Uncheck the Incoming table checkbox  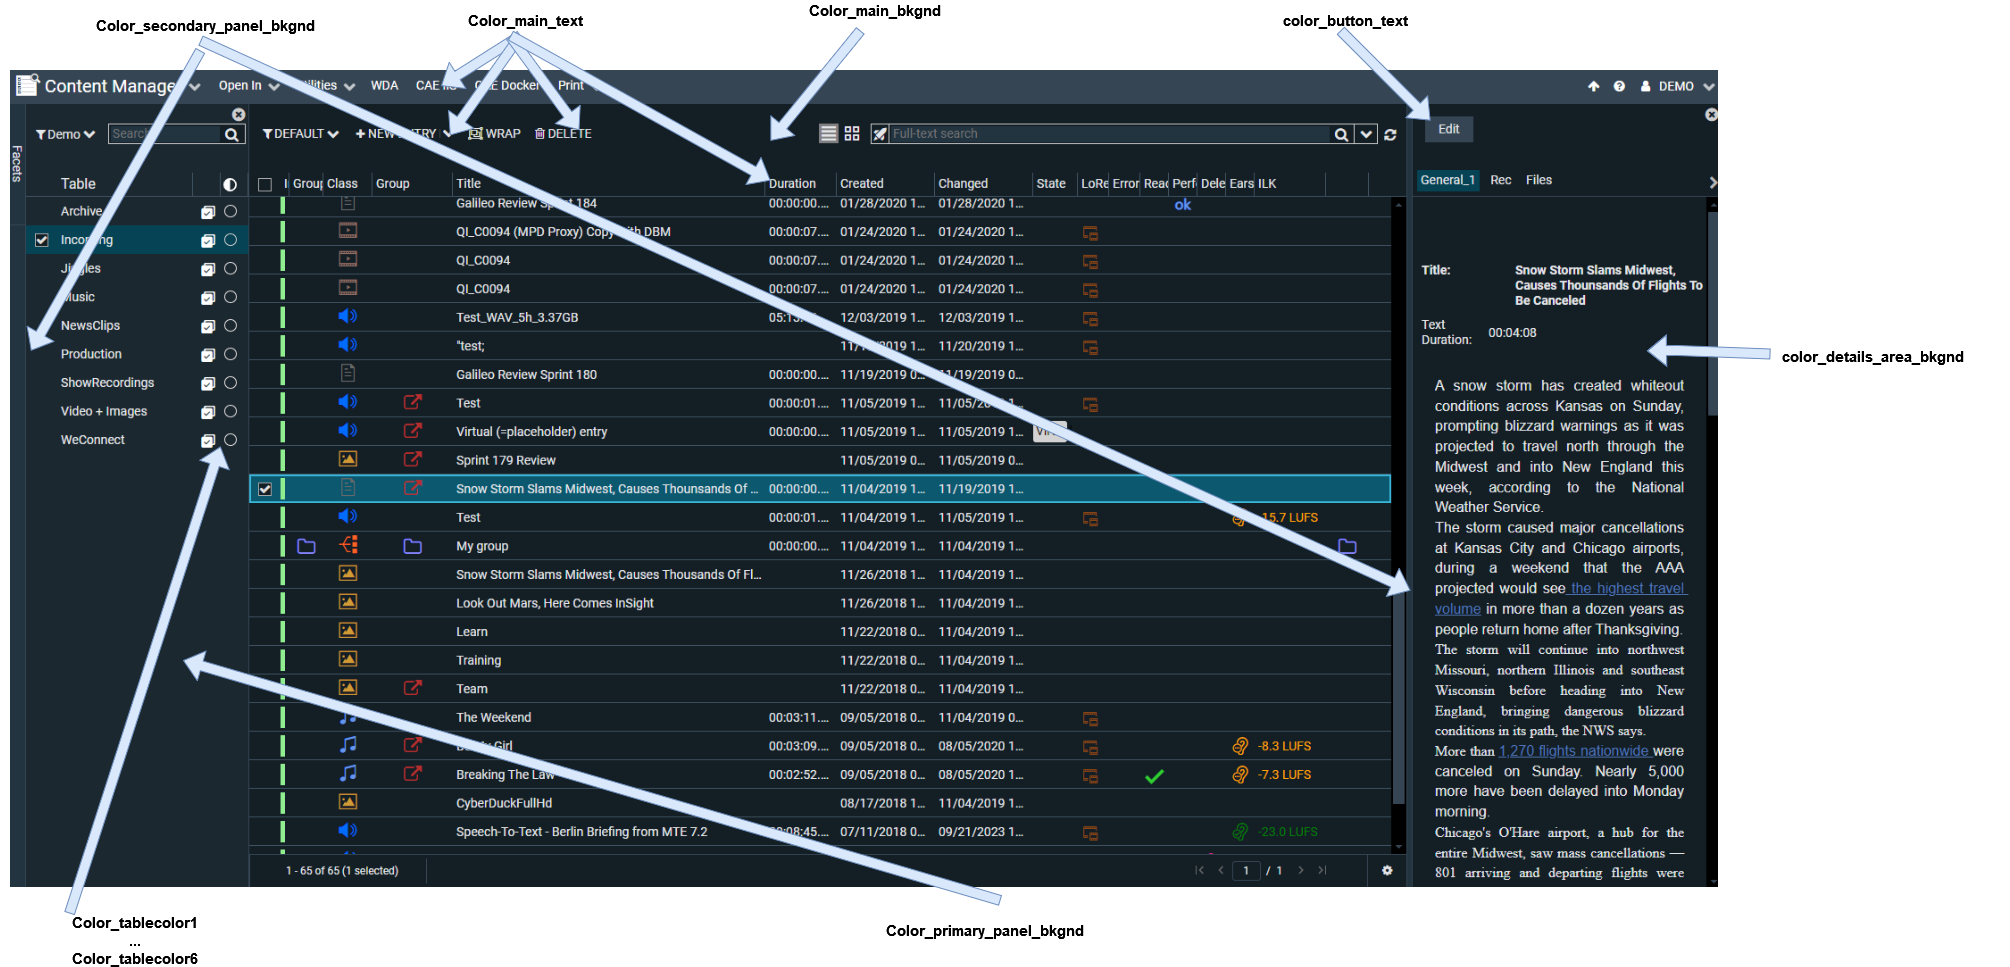42,240
